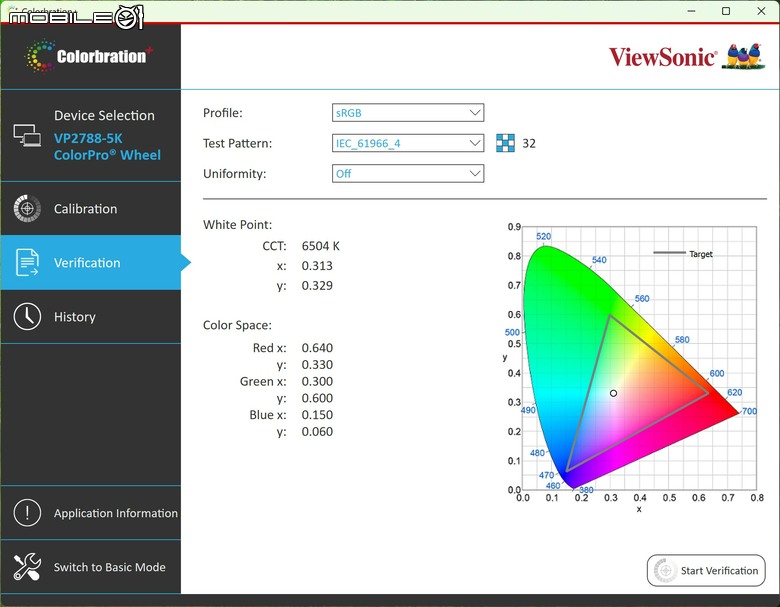Click the 560 wavelength label on chart

642,299
